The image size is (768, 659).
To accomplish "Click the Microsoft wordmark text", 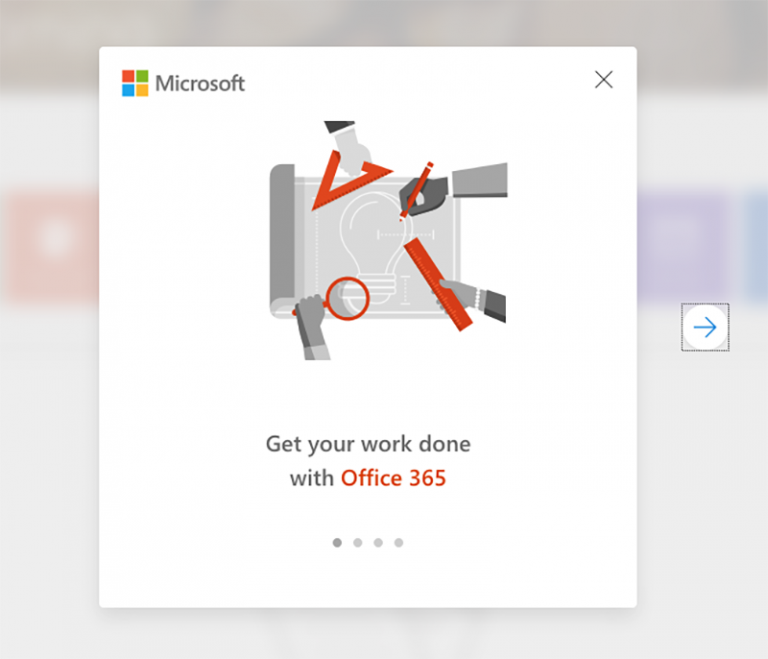I will tap(200, 83).
